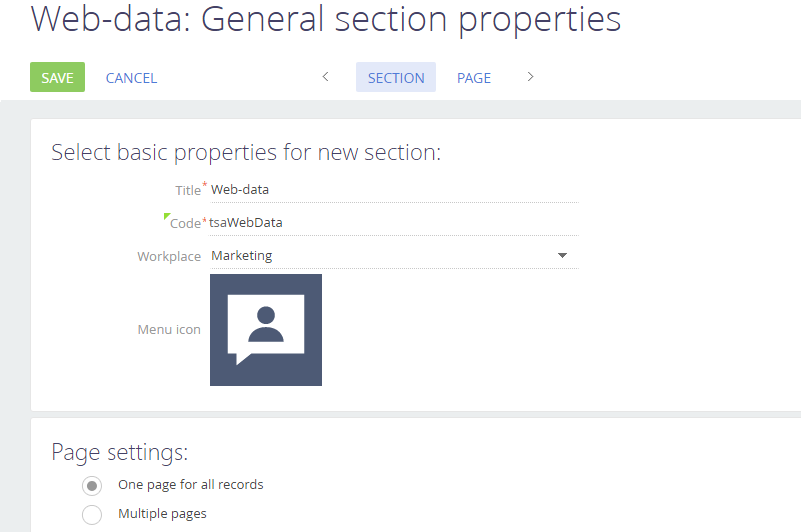Expand the Workplace dropdown arrow
The width and height of the screenshot is (801, 532).
pyautogui.click(x=562, y=256)
